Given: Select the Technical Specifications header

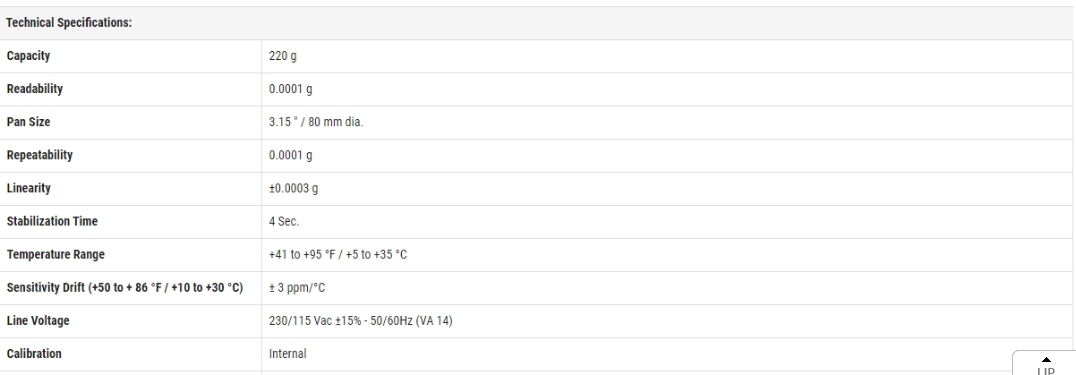Looking at the screenshot, I should (x=69, y=23).
